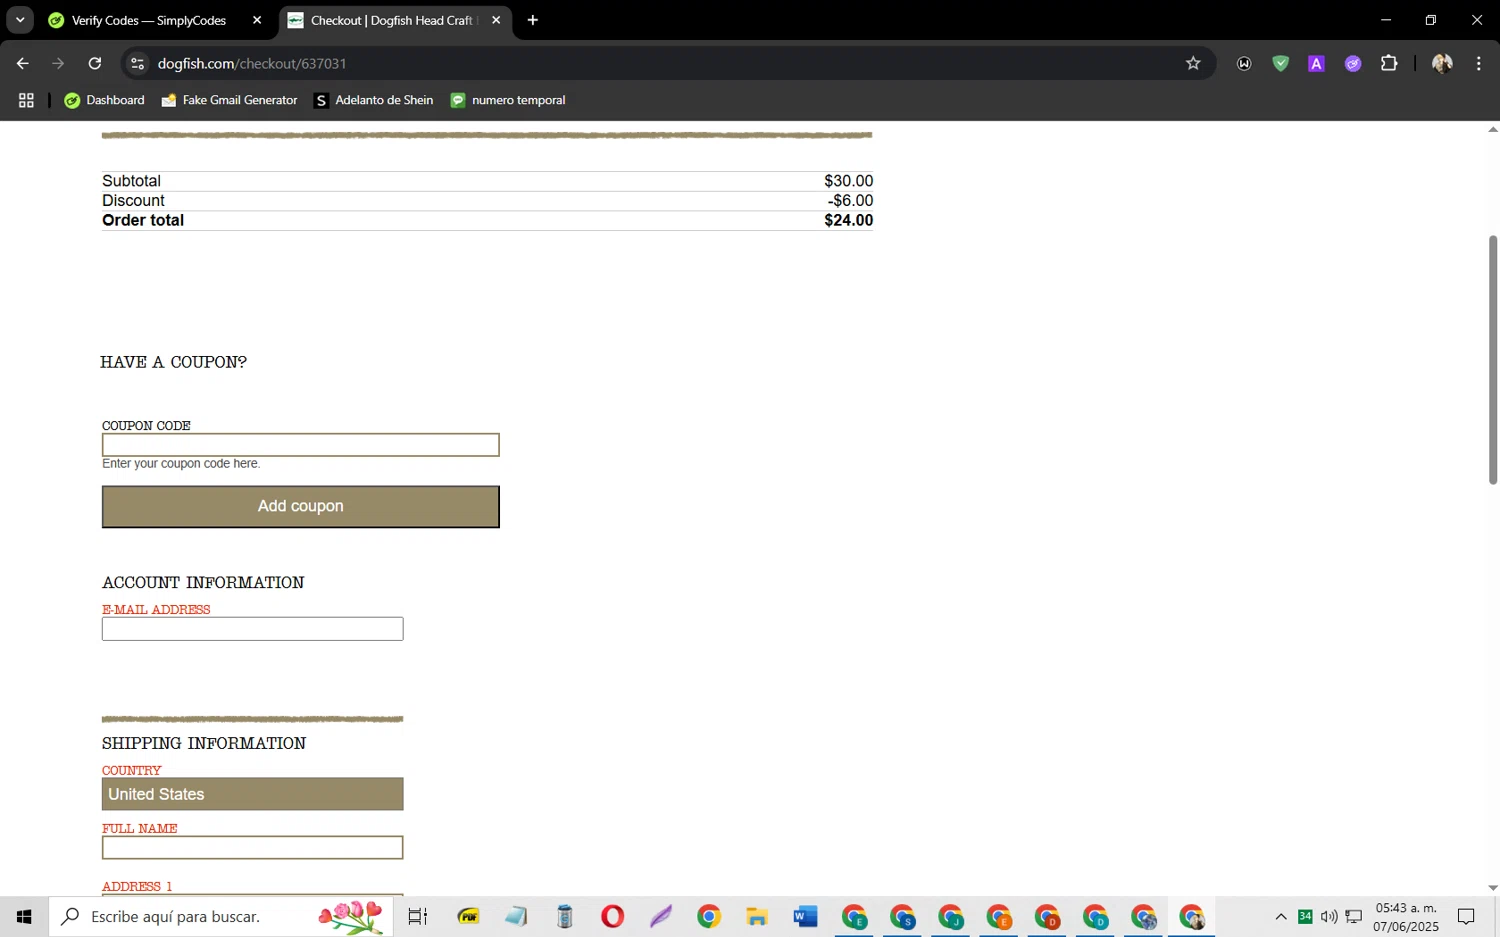Open the Adelanto de Shein bookmark

[373, 100]
